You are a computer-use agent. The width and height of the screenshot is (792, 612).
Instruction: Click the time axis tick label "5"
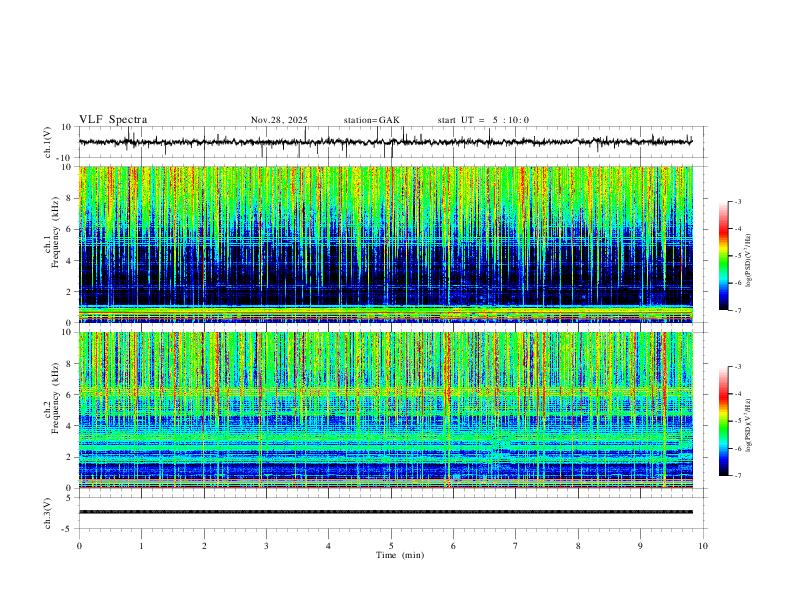[391, 546]
